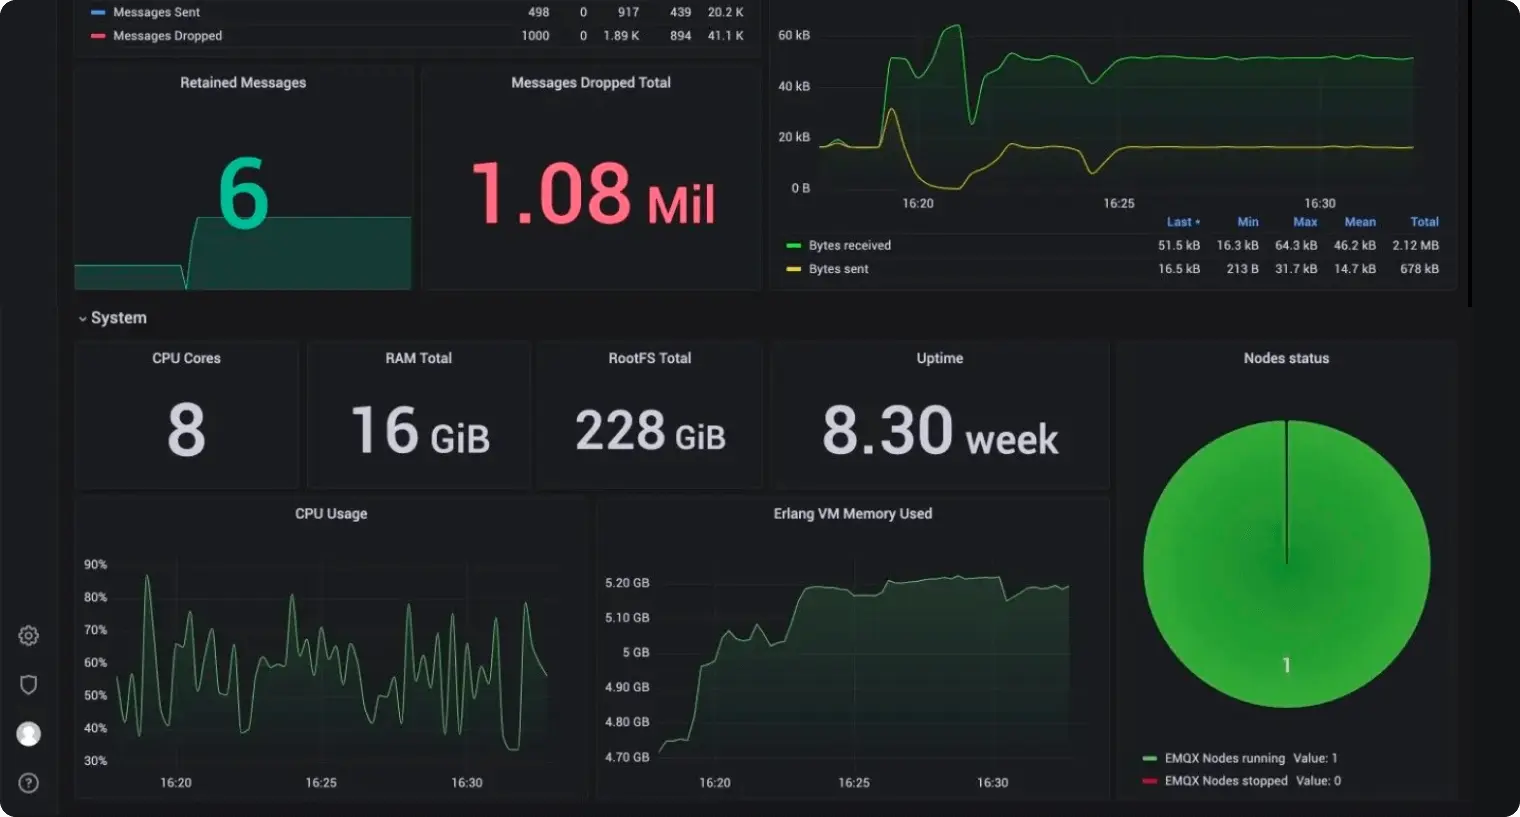The image size is (1520, 817).
Task: Sort the bytes legend by Max column
Action: (x=1305, y=222)
